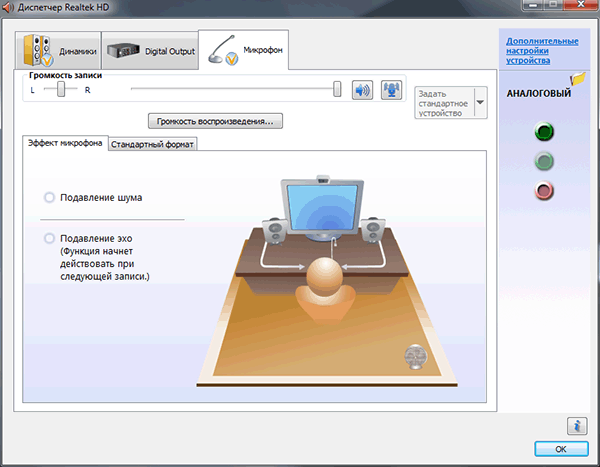Select the Микрофон tab

click(243, 50)
